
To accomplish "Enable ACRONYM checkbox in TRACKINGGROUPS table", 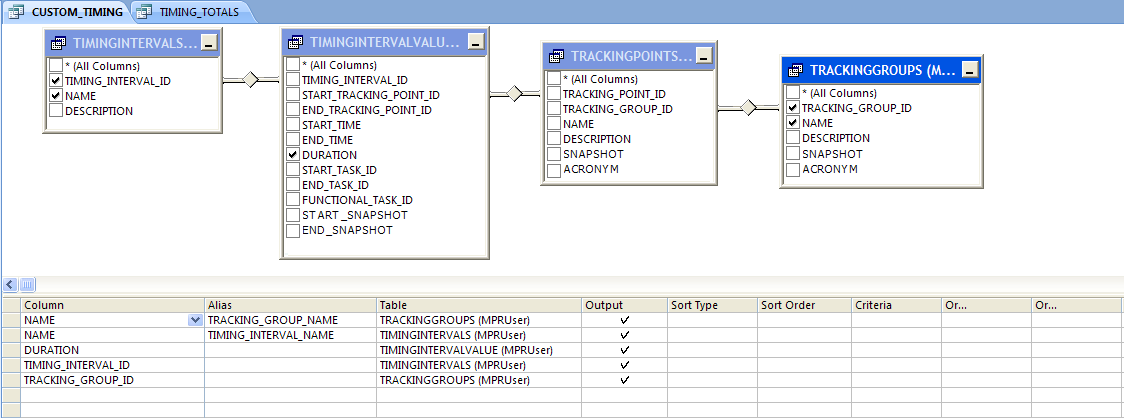I will click(x=792, y=169).
